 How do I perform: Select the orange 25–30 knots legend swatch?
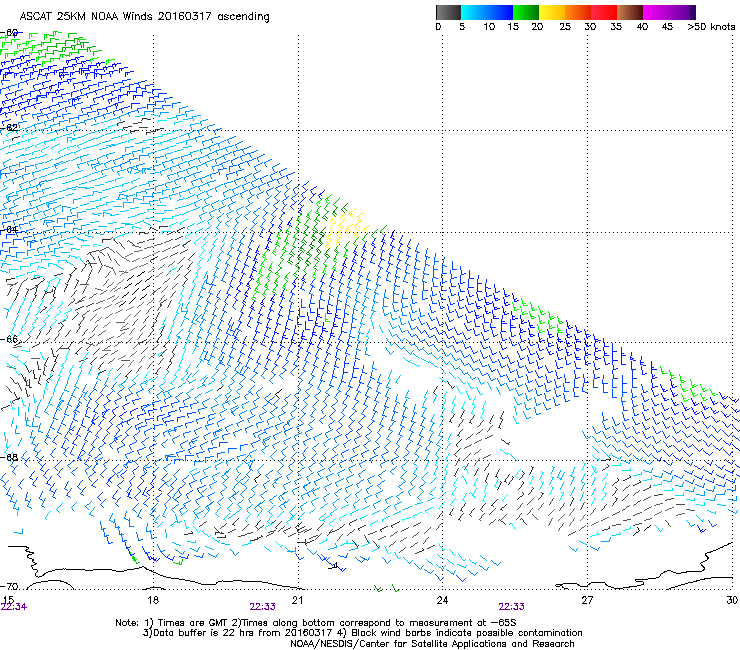click(x=578, y=12)
